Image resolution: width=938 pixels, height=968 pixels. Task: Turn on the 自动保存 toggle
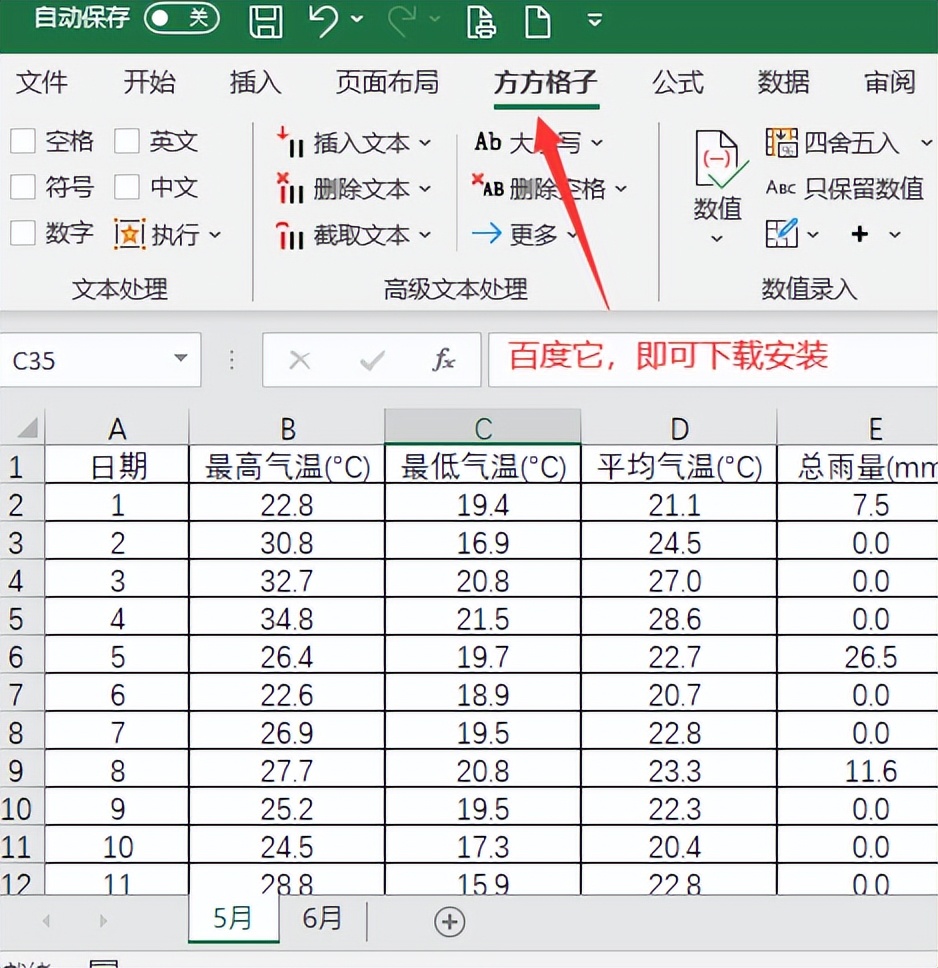coord(182,17)
